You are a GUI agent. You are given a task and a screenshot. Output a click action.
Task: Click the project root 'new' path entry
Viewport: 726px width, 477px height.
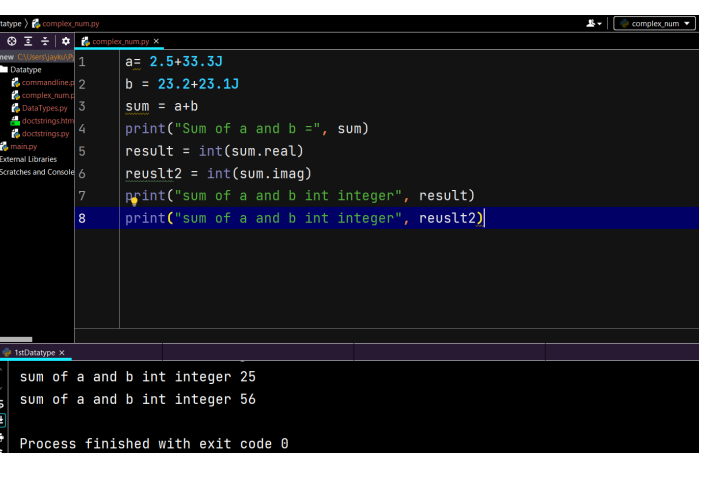pyautogui.click(x=37, y=57)
